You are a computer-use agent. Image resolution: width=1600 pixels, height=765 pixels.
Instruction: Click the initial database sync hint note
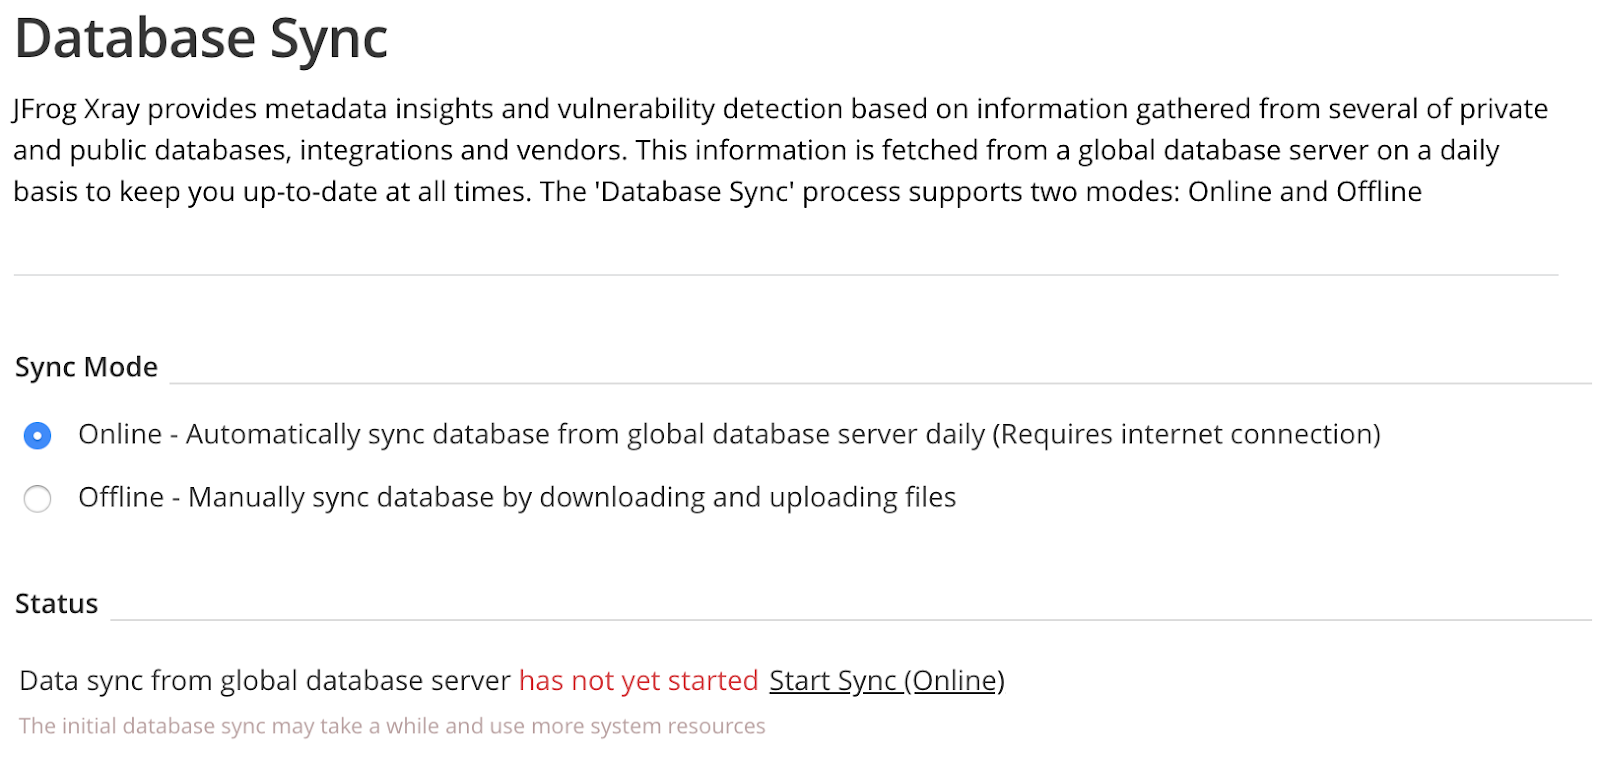coord(392,726)
